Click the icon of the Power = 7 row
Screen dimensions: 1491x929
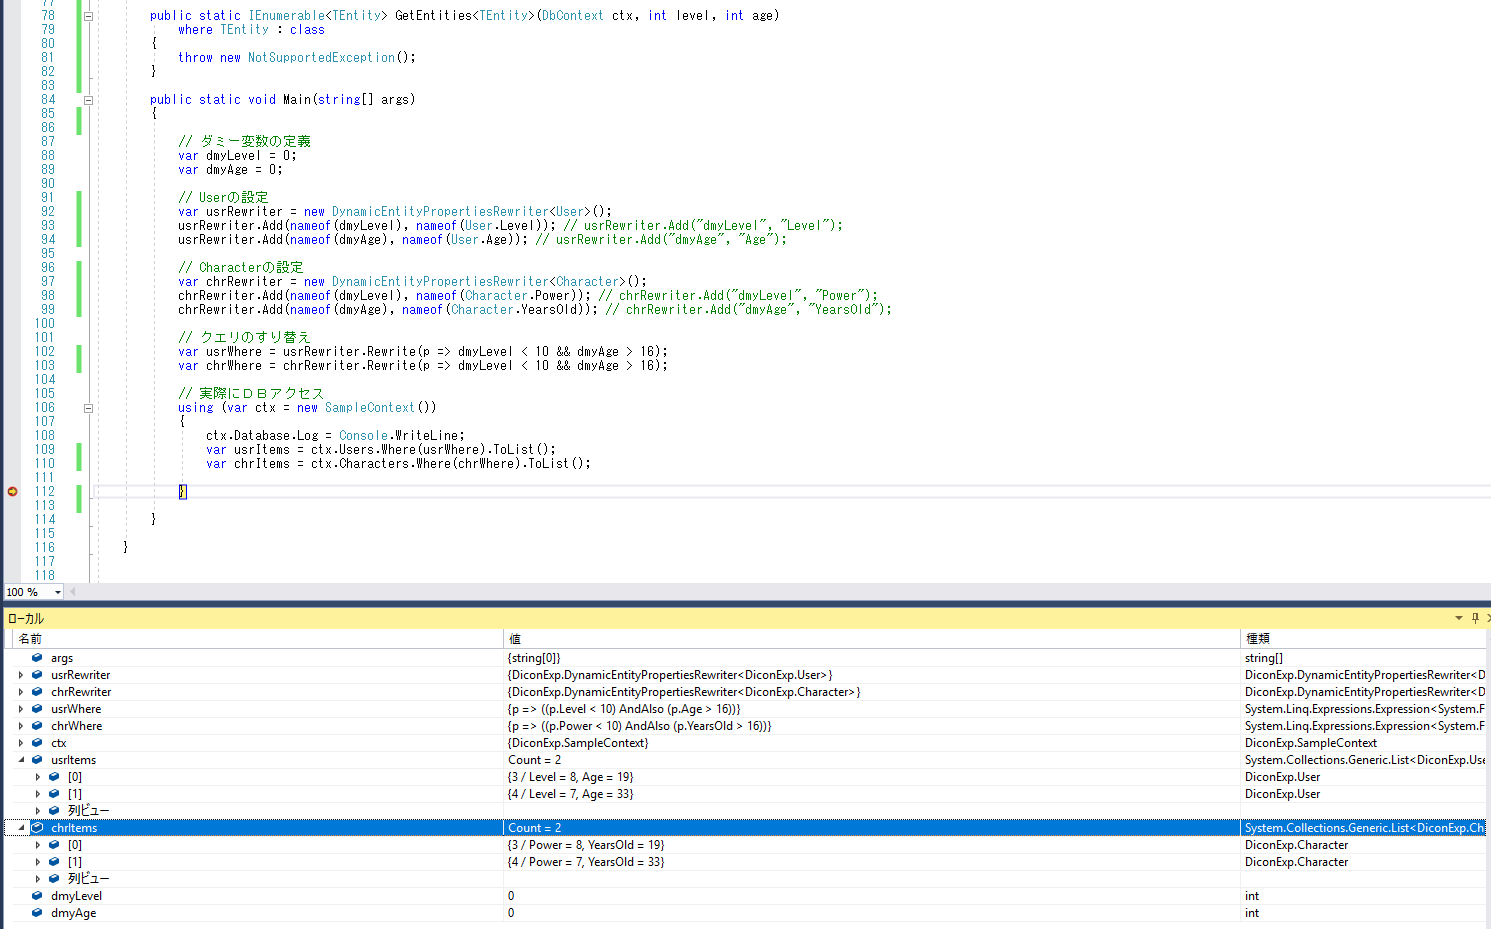point(54,862)
